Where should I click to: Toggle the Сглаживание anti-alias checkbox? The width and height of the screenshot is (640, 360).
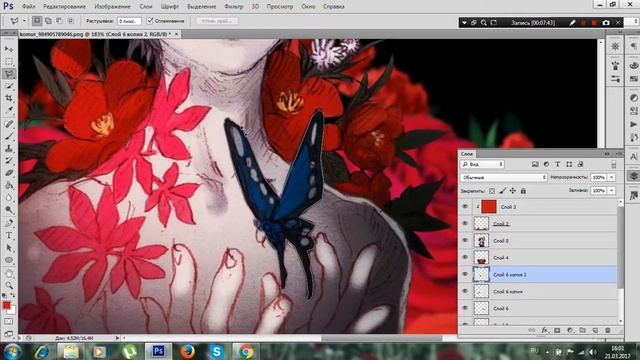coord(150,20)
